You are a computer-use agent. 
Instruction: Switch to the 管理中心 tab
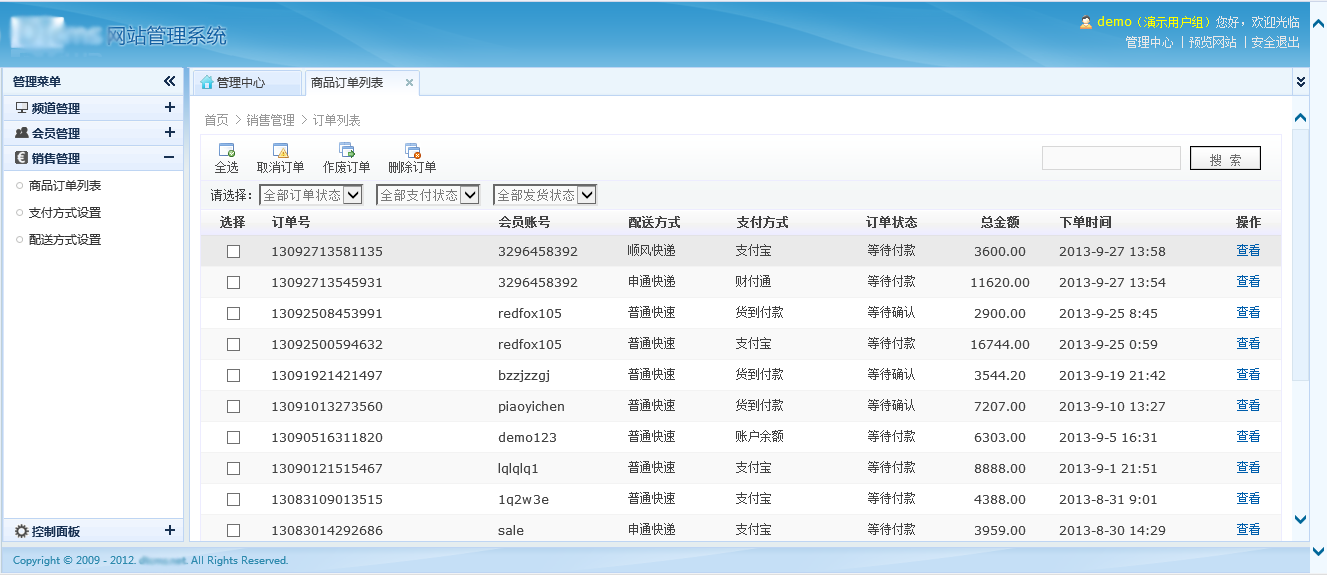(246, 83)
